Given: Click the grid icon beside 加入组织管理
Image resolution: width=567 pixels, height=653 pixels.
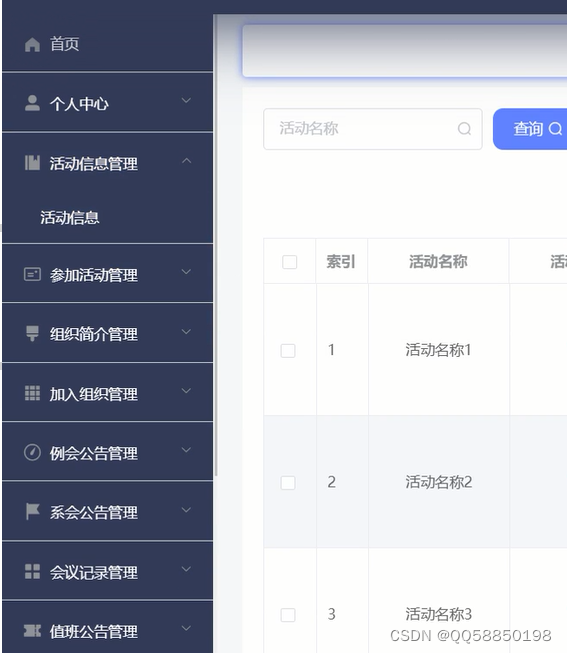Looking at the screenshot, I should (x=32, y=393).
